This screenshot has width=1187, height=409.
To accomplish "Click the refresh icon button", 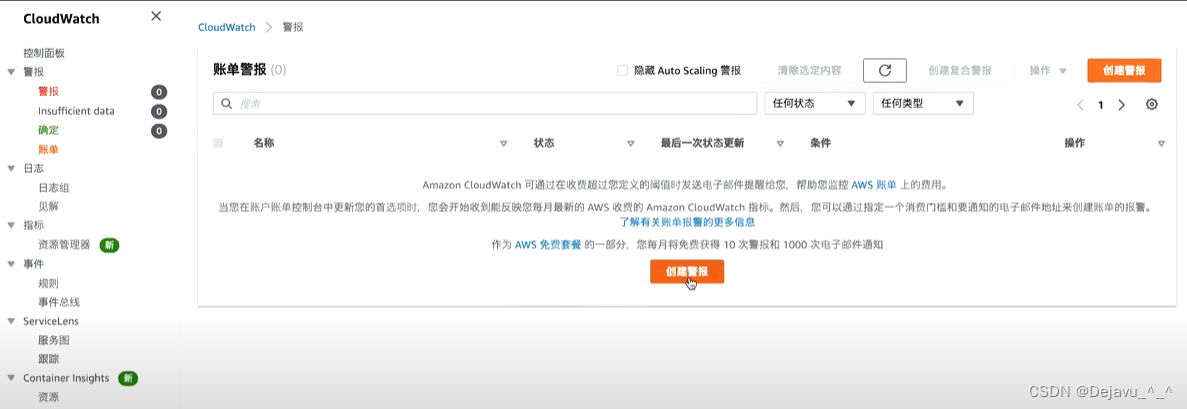I will [885, 70].
